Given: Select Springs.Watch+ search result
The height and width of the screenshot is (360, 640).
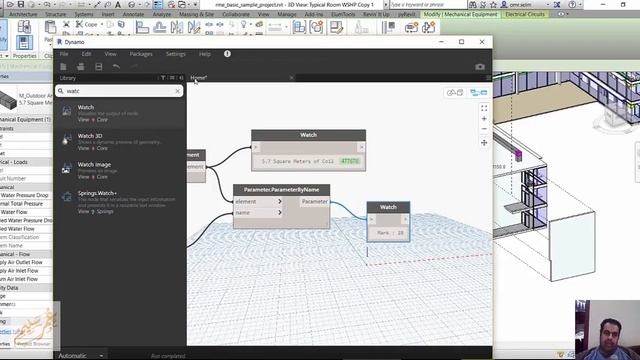Looking at the screenshot, I should click(120, 202).
